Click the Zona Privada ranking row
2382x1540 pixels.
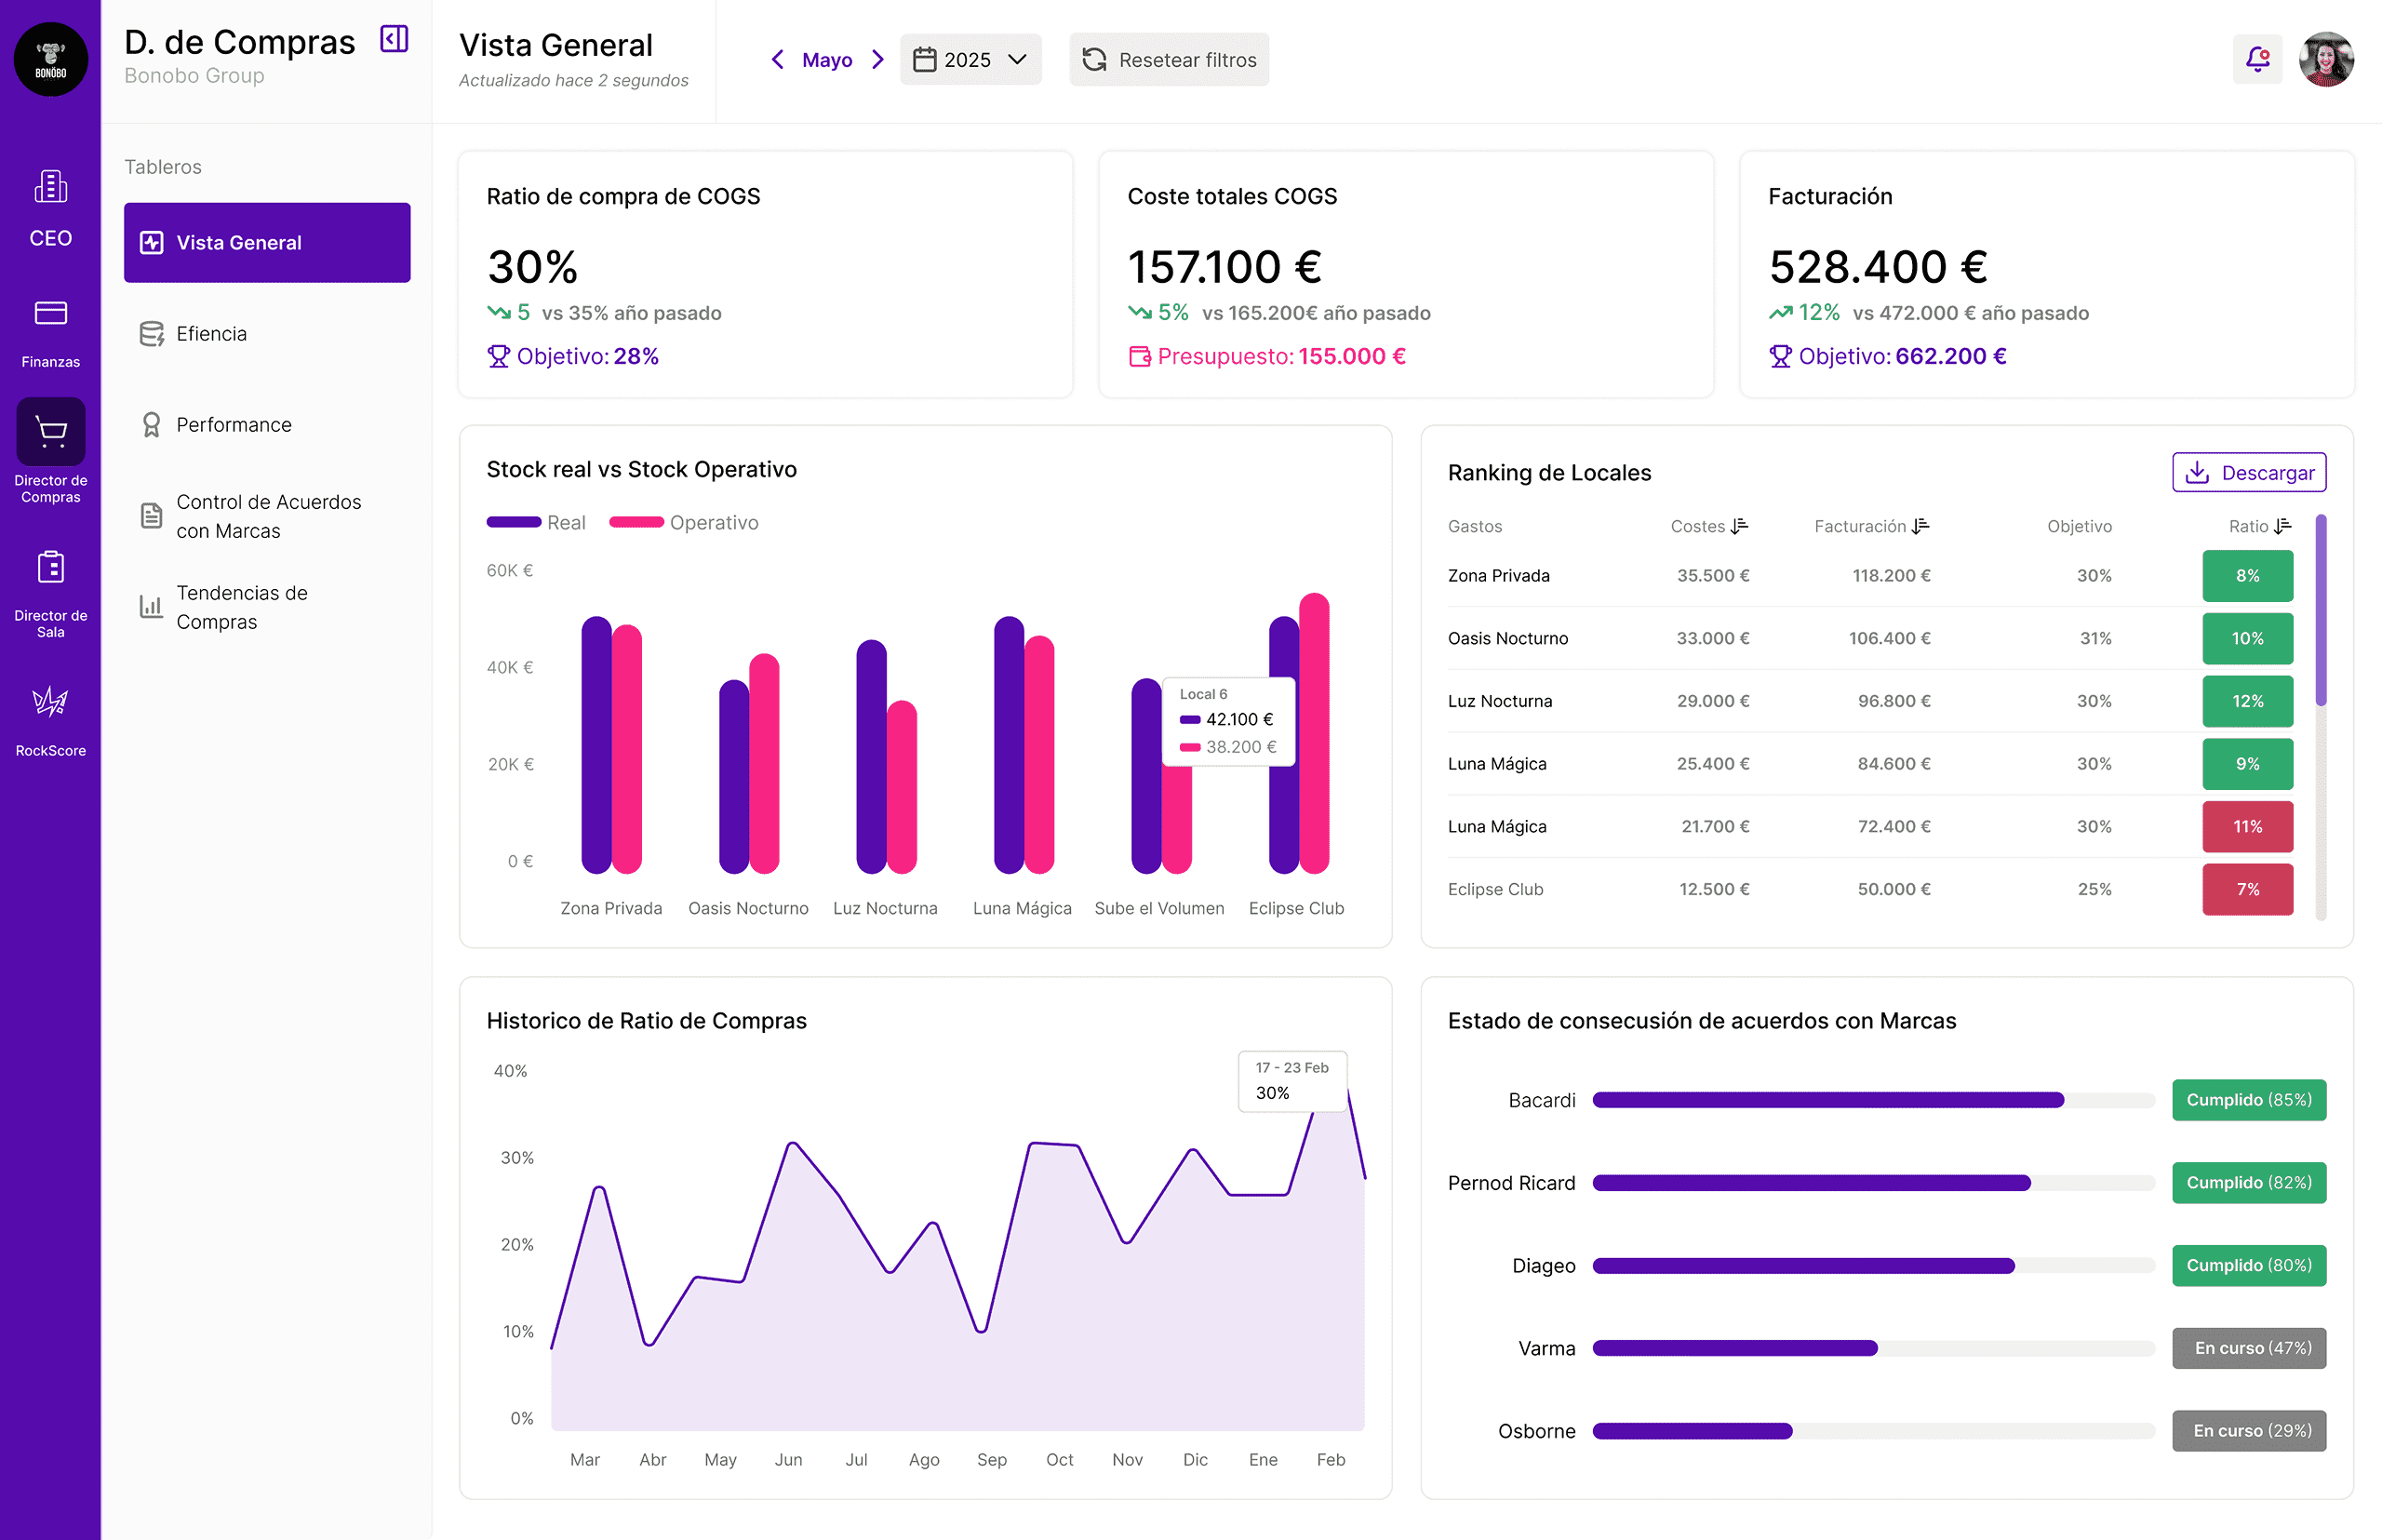(1870, 576)
